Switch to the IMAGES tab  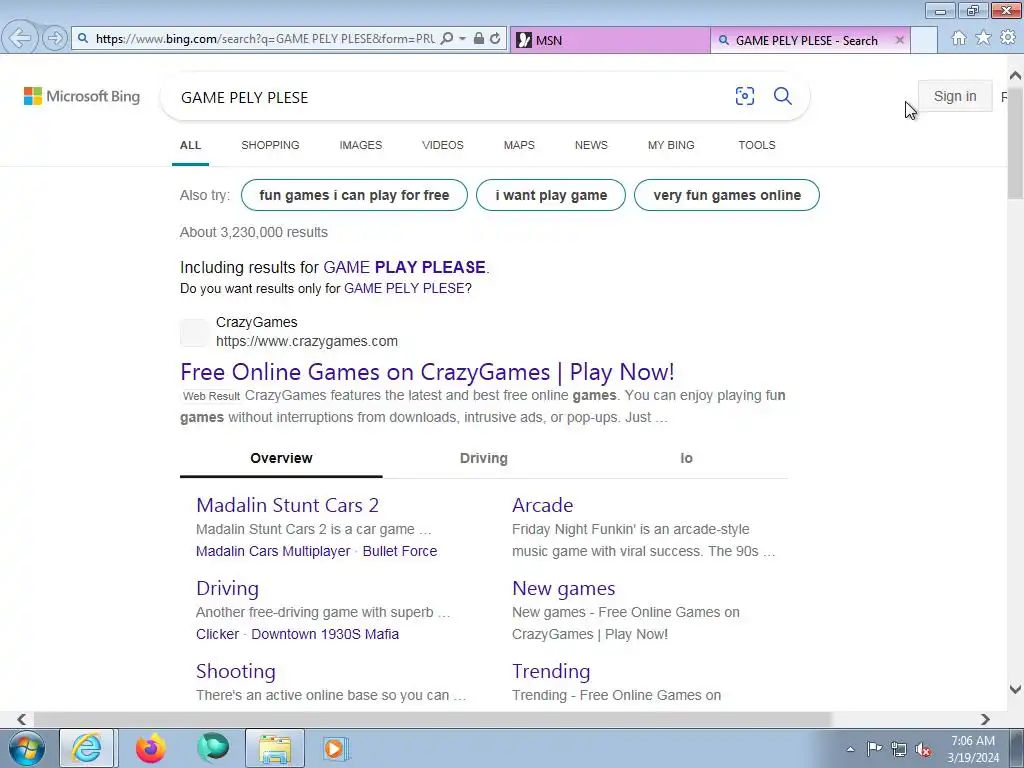(360, 145)
